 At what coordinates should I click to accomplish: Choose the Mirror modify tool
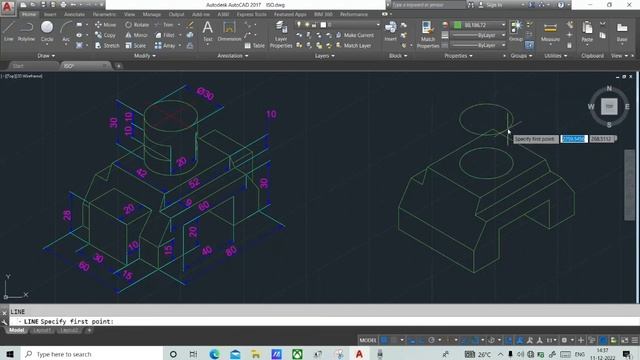tap(136, 35)
